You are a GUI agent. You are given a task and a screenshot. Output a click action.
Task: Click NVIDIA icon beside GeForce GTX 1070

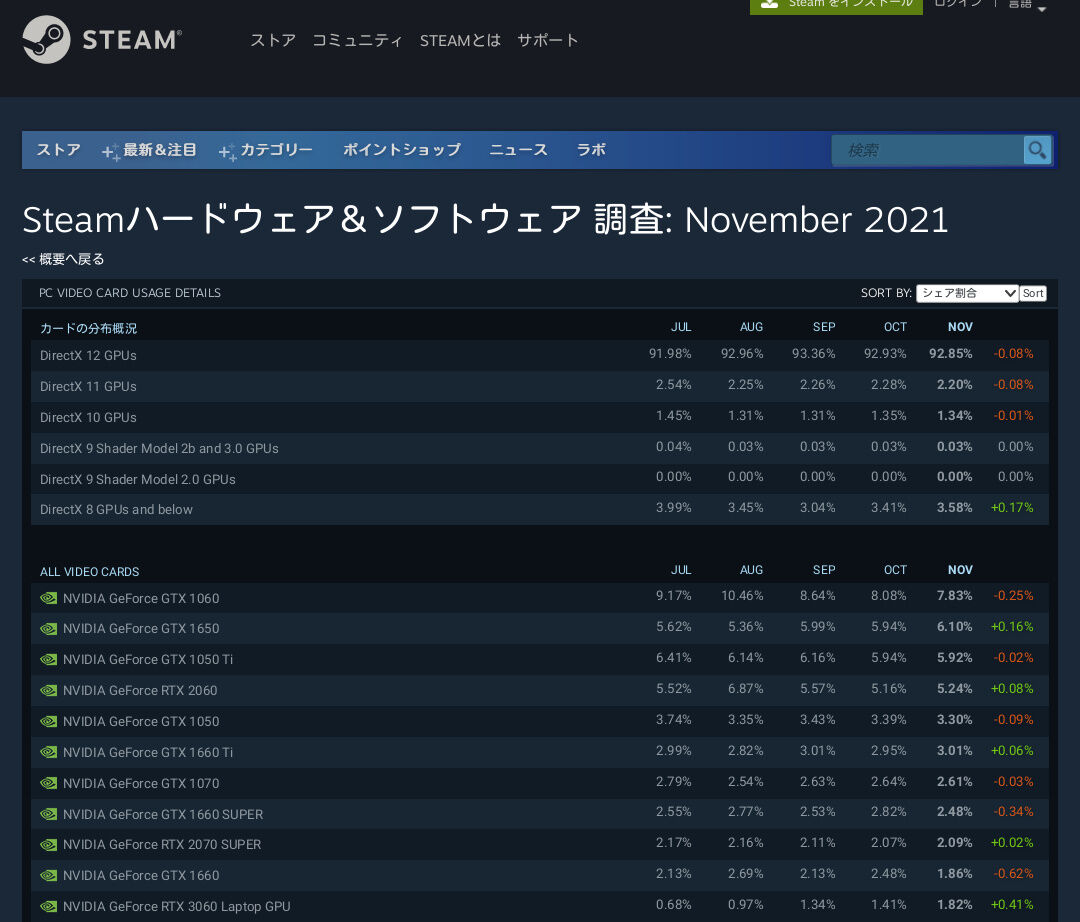pyautogui.click(x=48, y=784)
